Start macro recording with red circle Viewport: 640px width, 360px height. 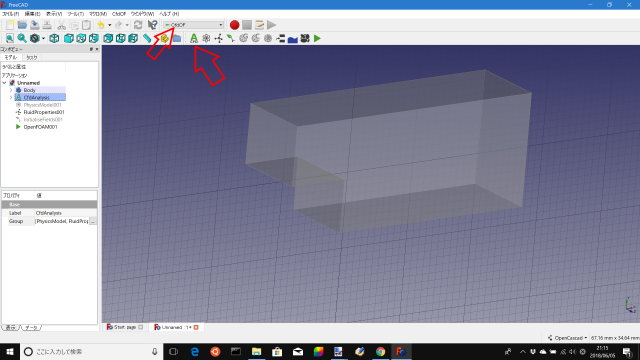[x=234, y=25]
